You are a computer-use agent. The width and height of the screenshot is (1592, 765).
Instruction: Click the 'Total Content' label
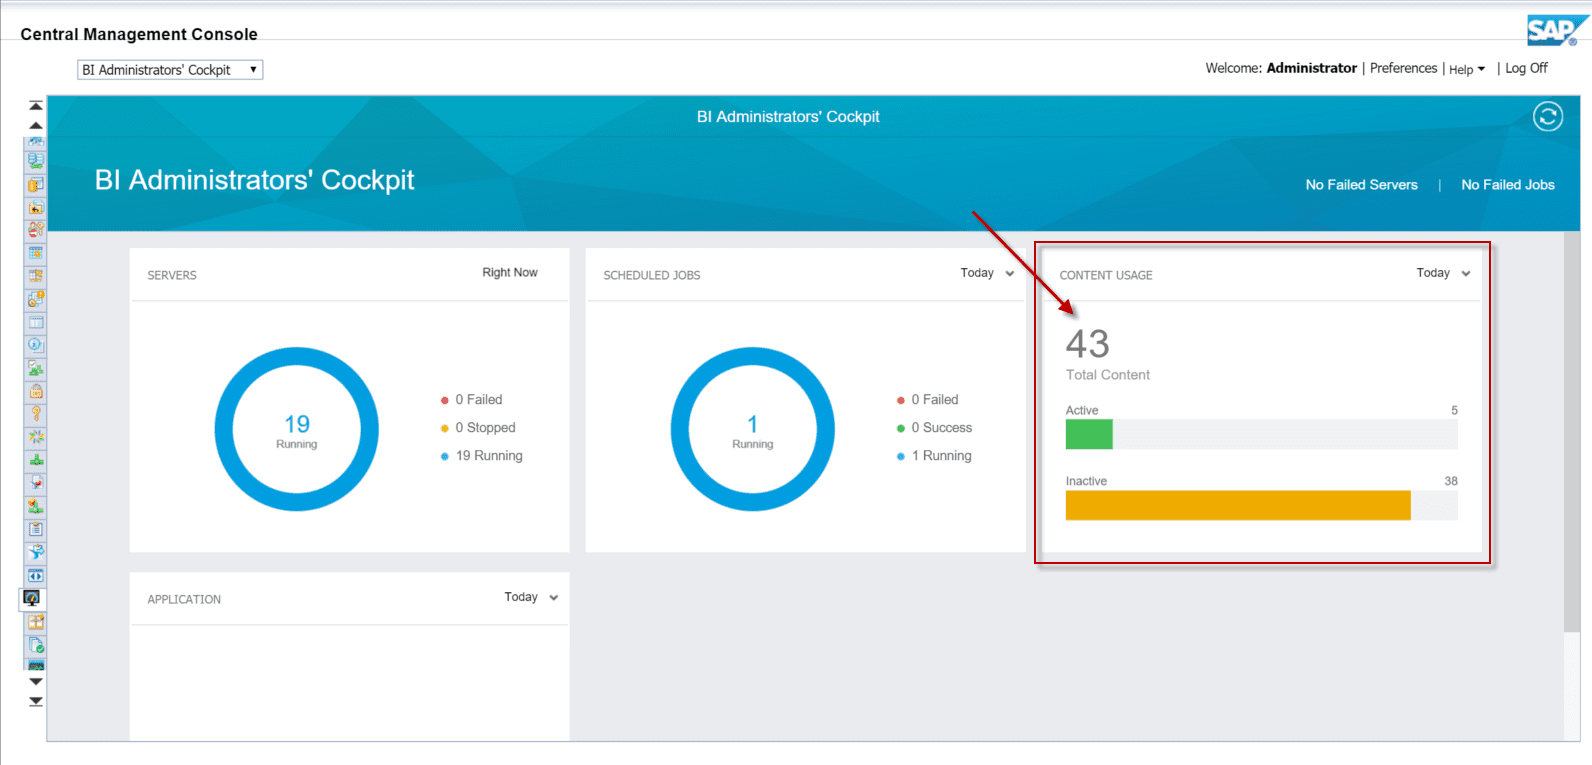pyautogui.click(x=1108, y=375)
